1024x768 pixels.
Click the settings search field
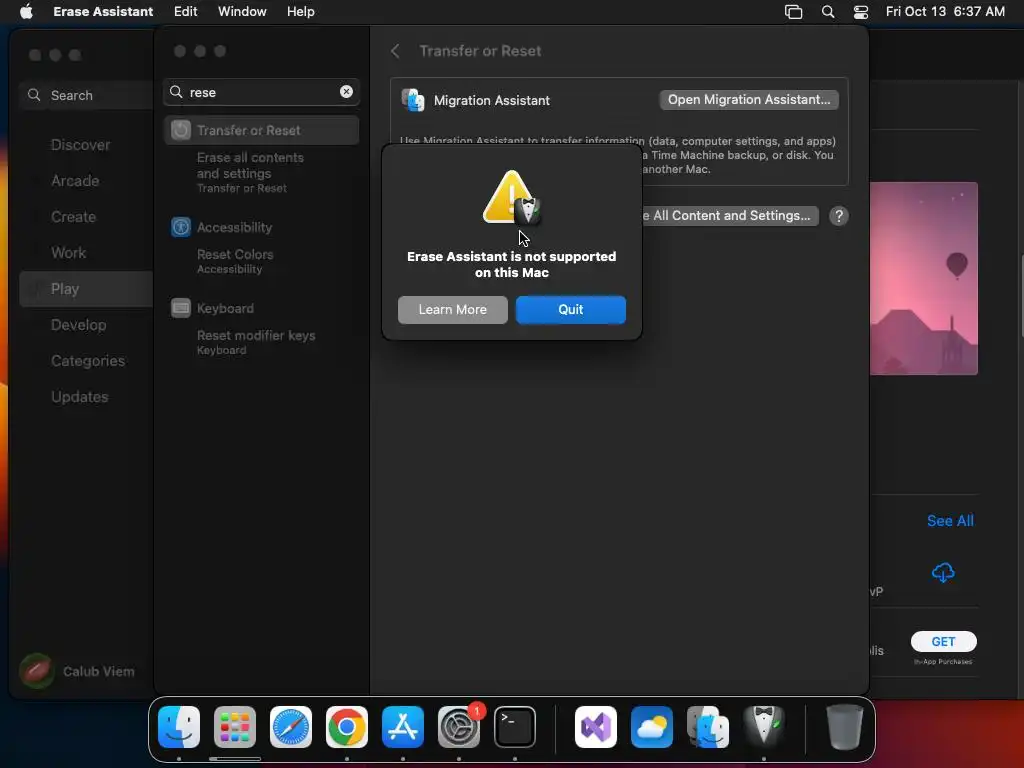pyautogui.click(x=261, y=92)
